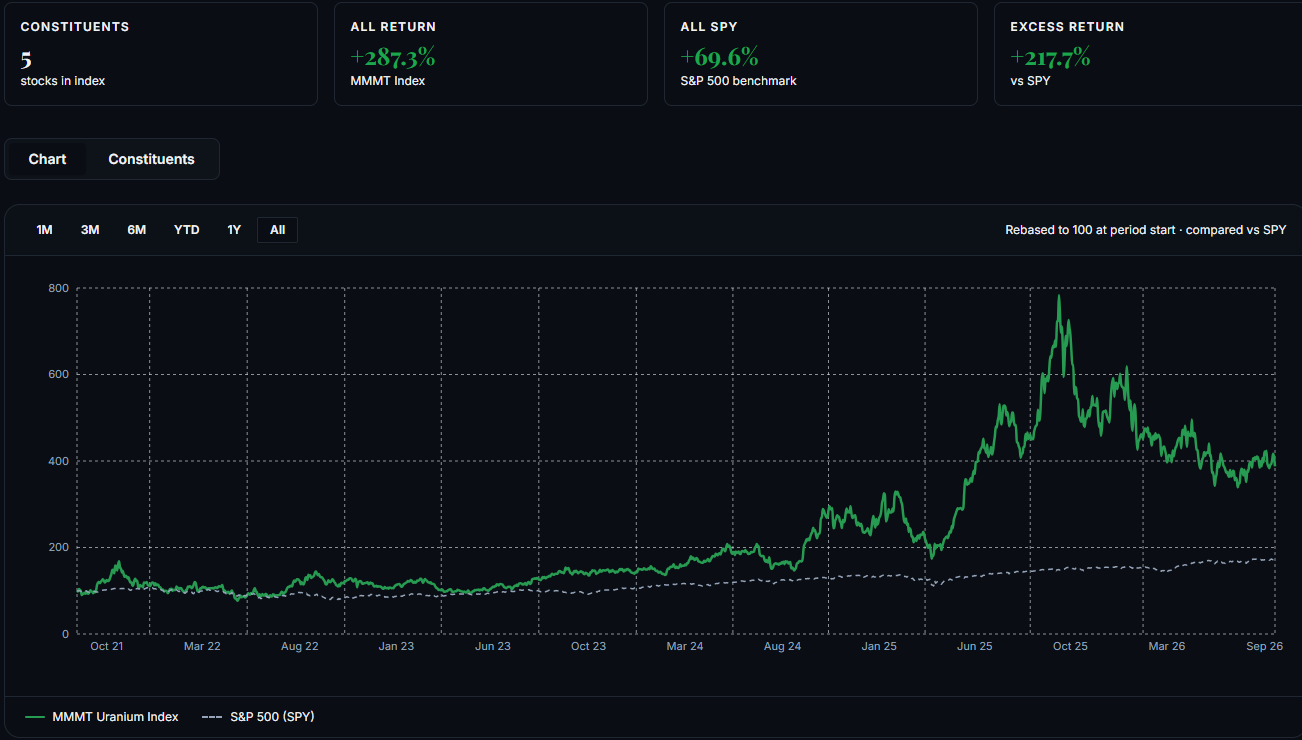1302x740 pixels.
Task: Show the 1Y chart period
Action: pyautogui.click(x=234, y=230)
